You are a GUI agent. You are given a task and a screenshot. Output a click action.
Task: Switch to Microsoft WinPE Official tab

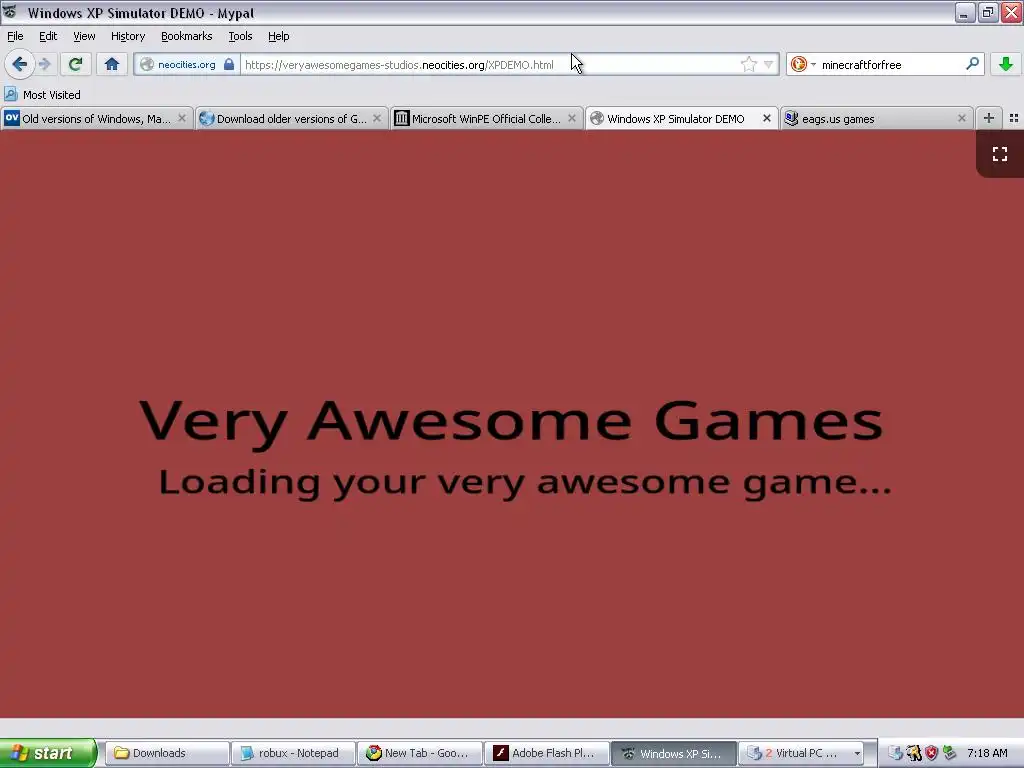pyautogui.click(x=485, y=118)
